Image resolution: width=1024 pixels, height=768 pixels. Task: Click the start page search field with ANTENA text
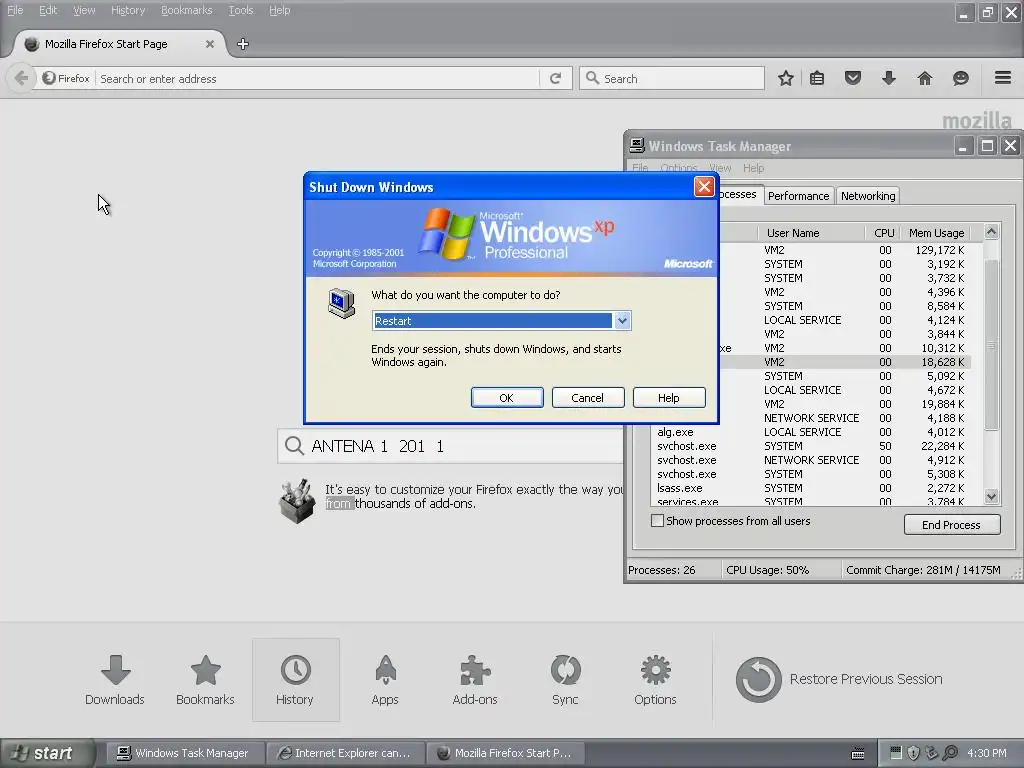tap(451, 446)
